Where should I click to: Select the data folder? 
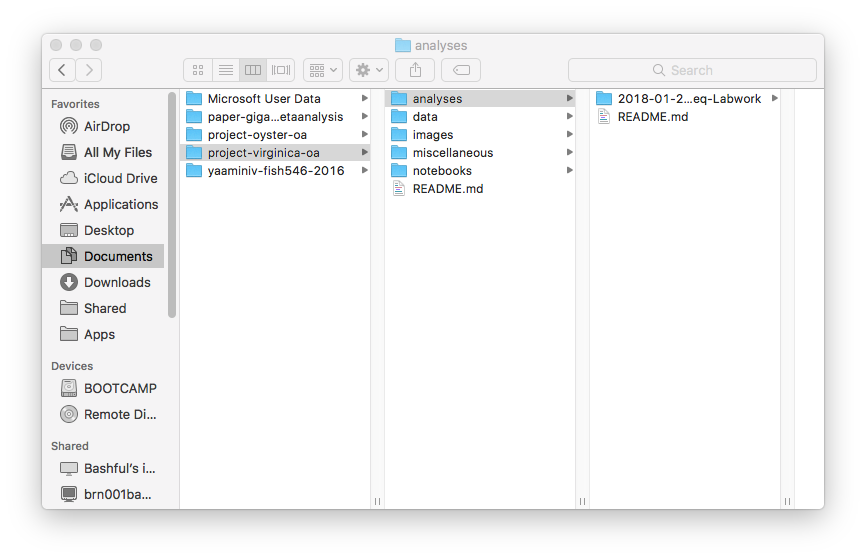point(480,117)
